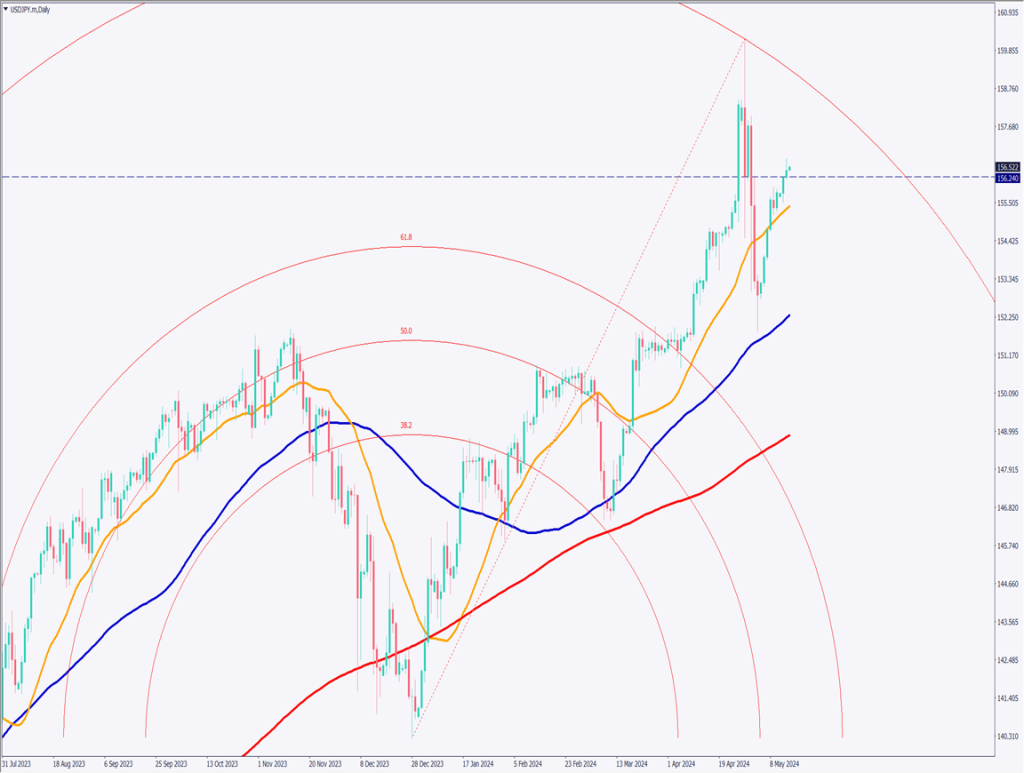Click the 160.935 price axis label
Image resolution: width=1024 pixels, height=773 pixels.
(x=1007, y=12)
